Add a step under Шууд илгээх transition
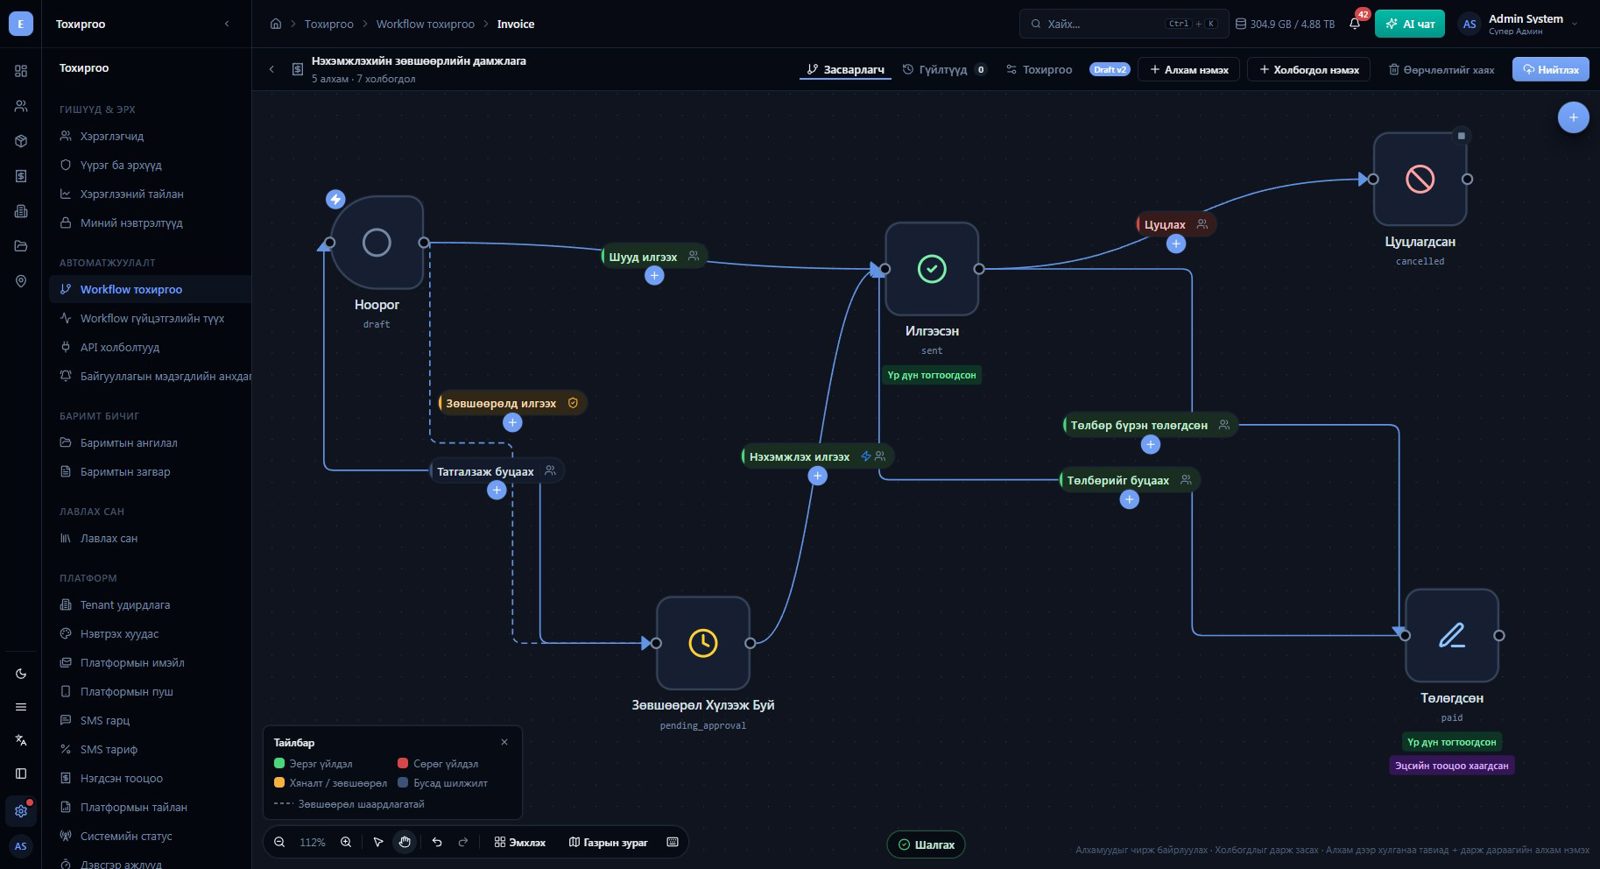This screenshot has width=1600, height=869. (x=654, y=276)
